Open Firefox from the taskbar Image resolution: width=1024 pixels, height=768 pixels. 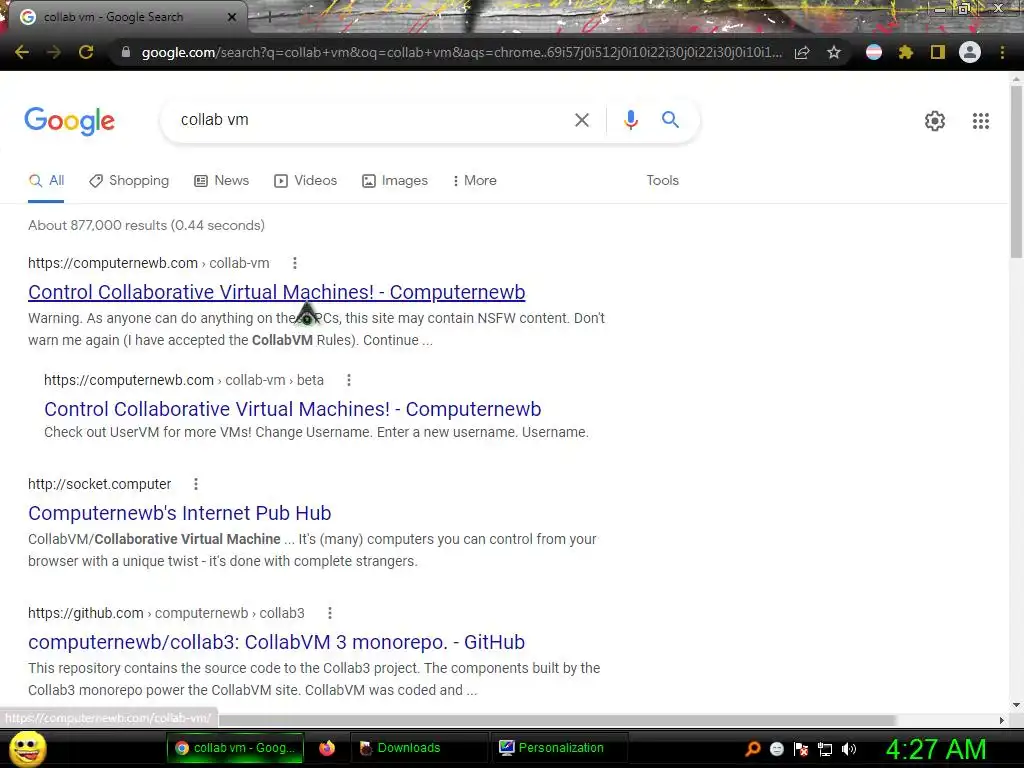pyautogui.click(x=327, y=748)
